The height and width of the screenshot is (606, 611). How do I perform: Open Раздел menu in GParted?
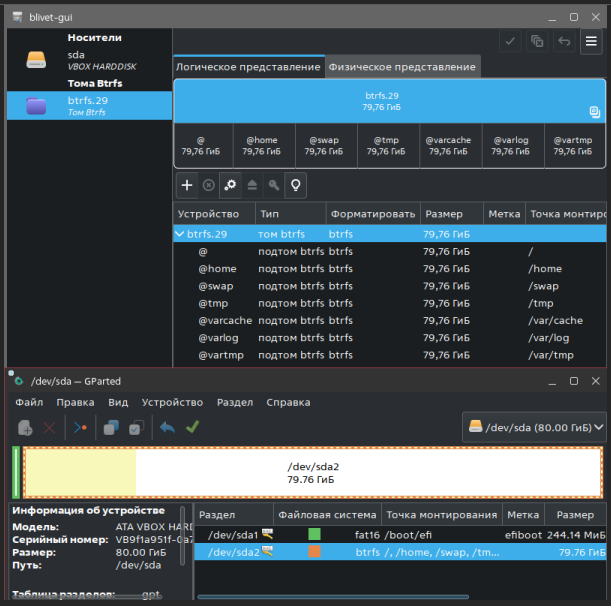pyautogui.click(x=235, y=402)
